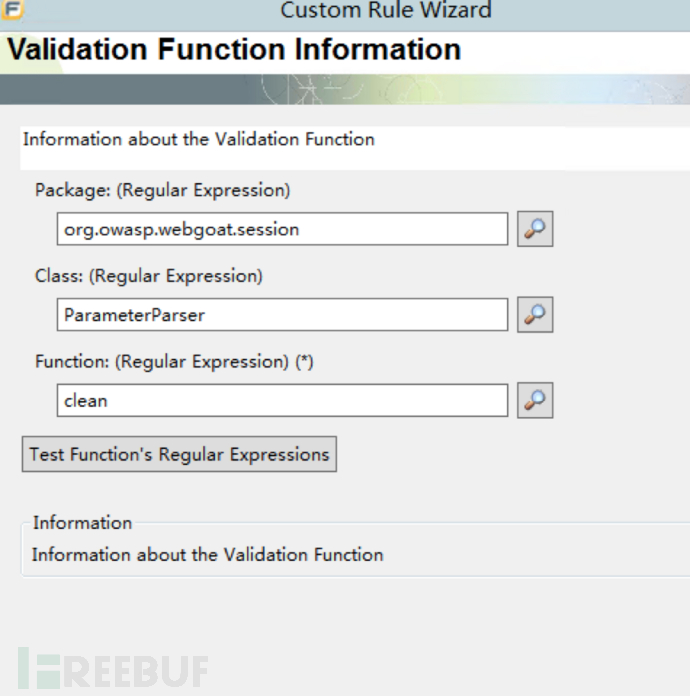690x696 pixels.
Task: Click the wizard description text under banner
Action: pos(198,139)
